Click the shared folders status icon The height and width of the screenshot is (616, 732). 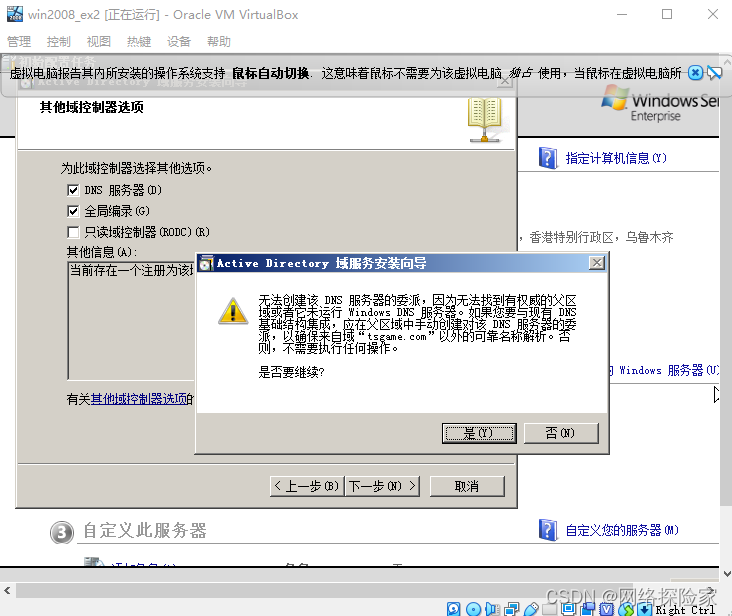(549, 608)
